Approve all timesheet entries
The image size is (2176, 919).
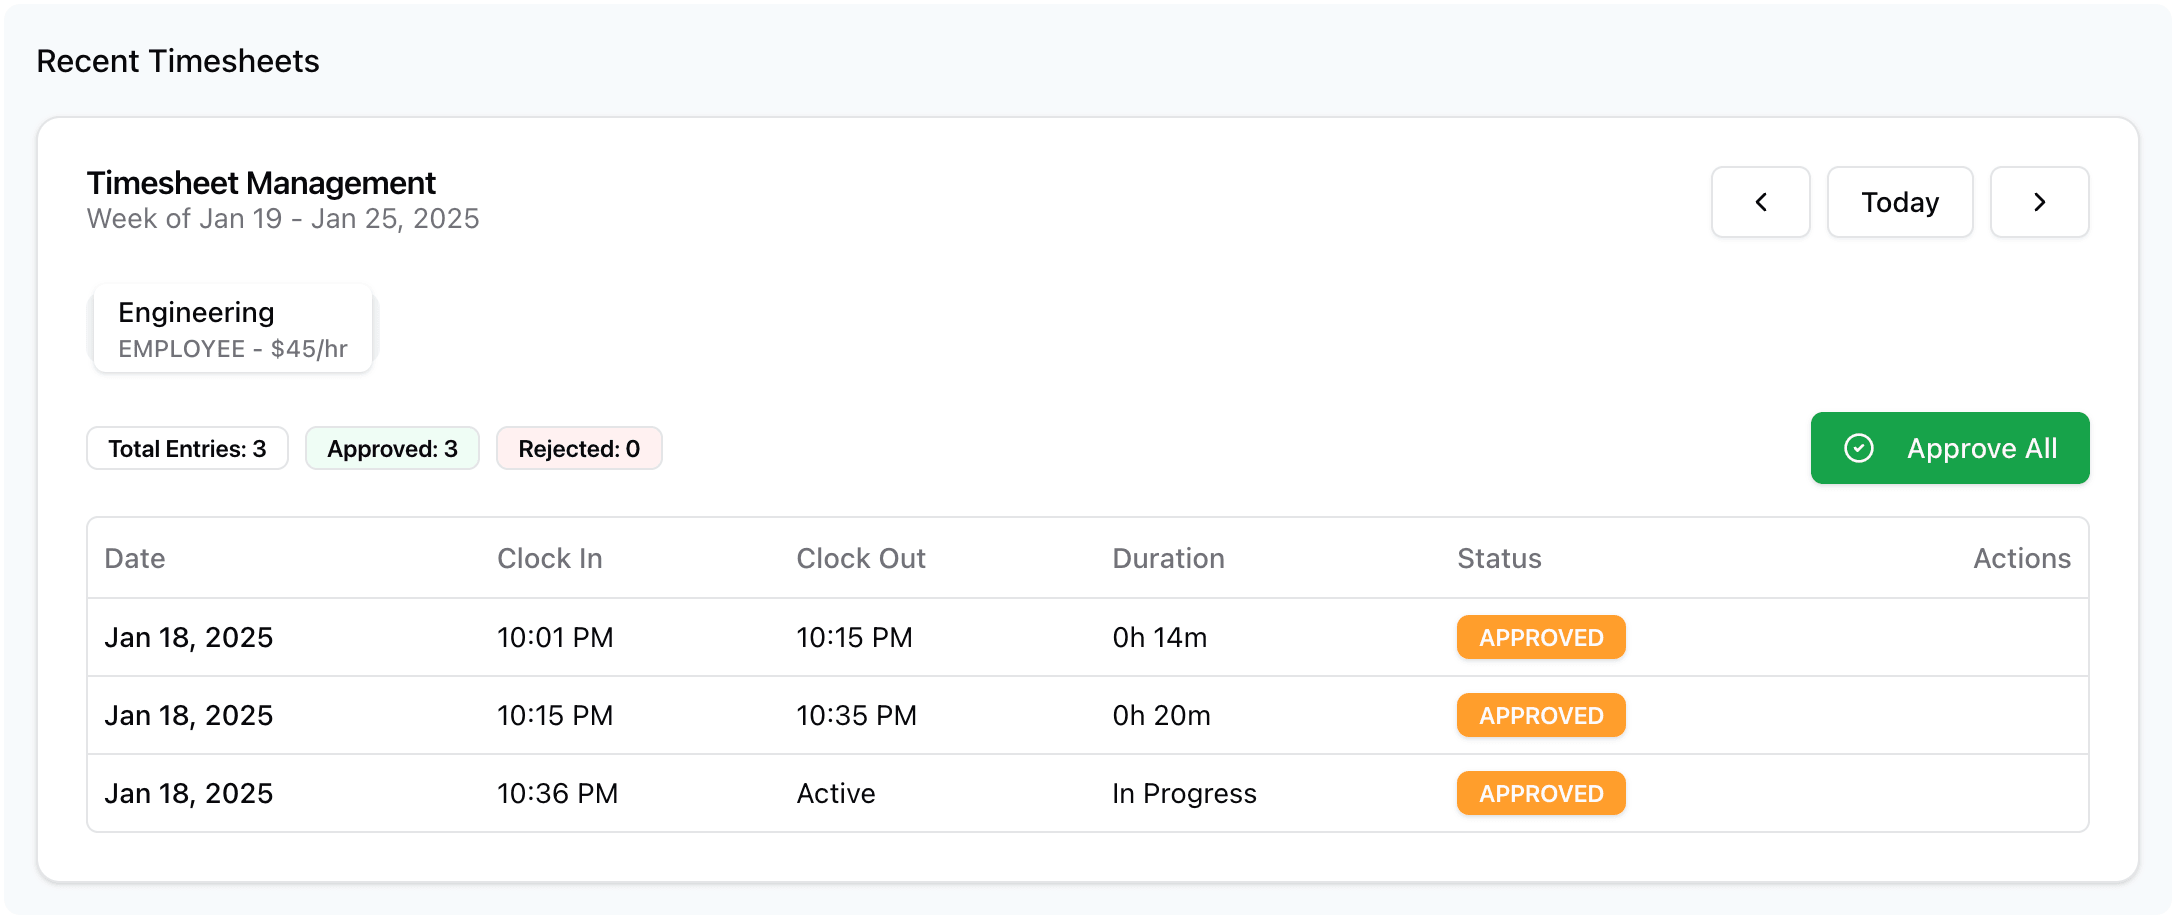(x=1950, y=448)
